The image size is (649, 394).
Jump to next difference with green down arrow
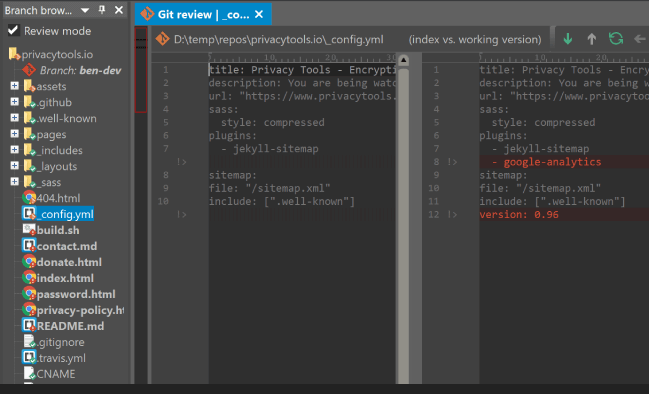pyautogui.click(x=568, y=39)
